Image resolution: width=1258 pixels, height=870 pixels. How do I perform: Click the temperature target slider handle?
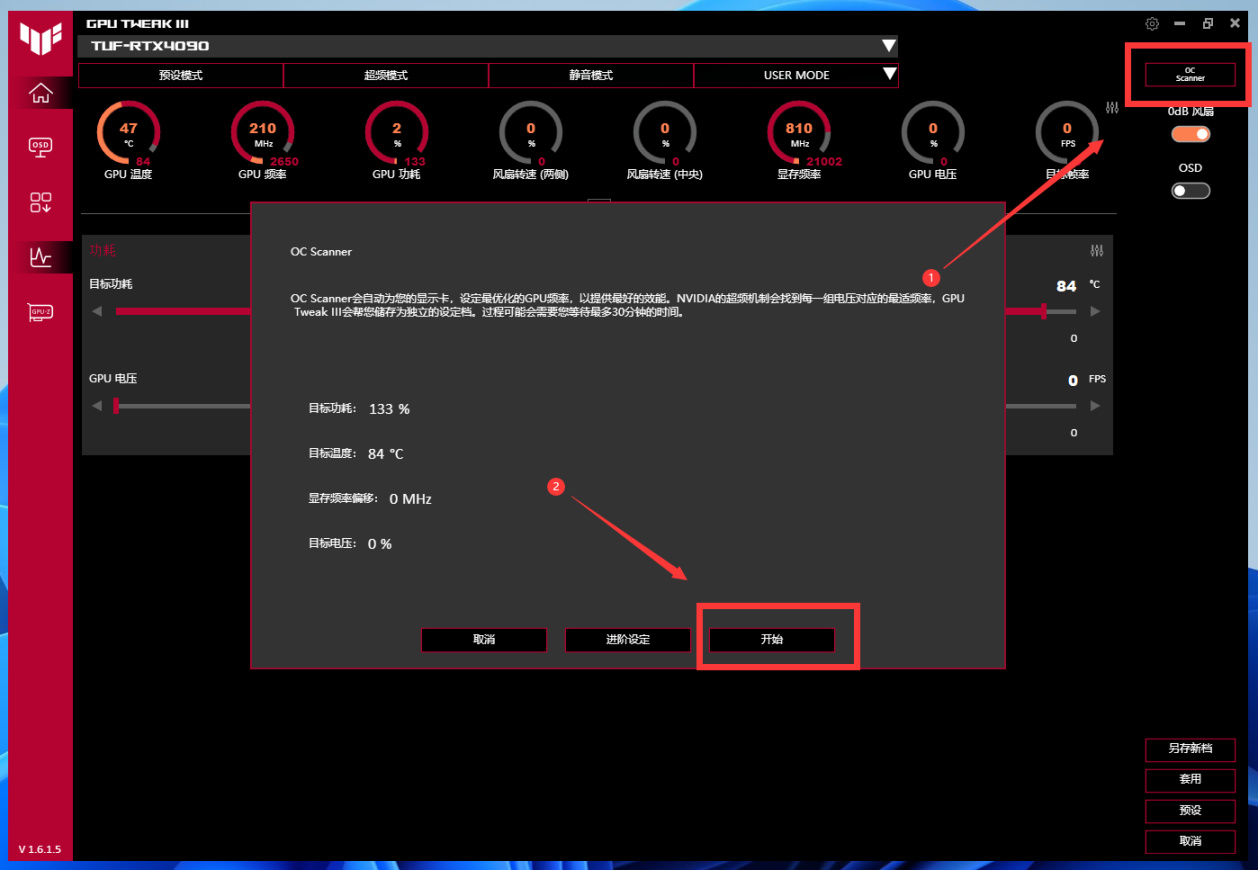1044,311
